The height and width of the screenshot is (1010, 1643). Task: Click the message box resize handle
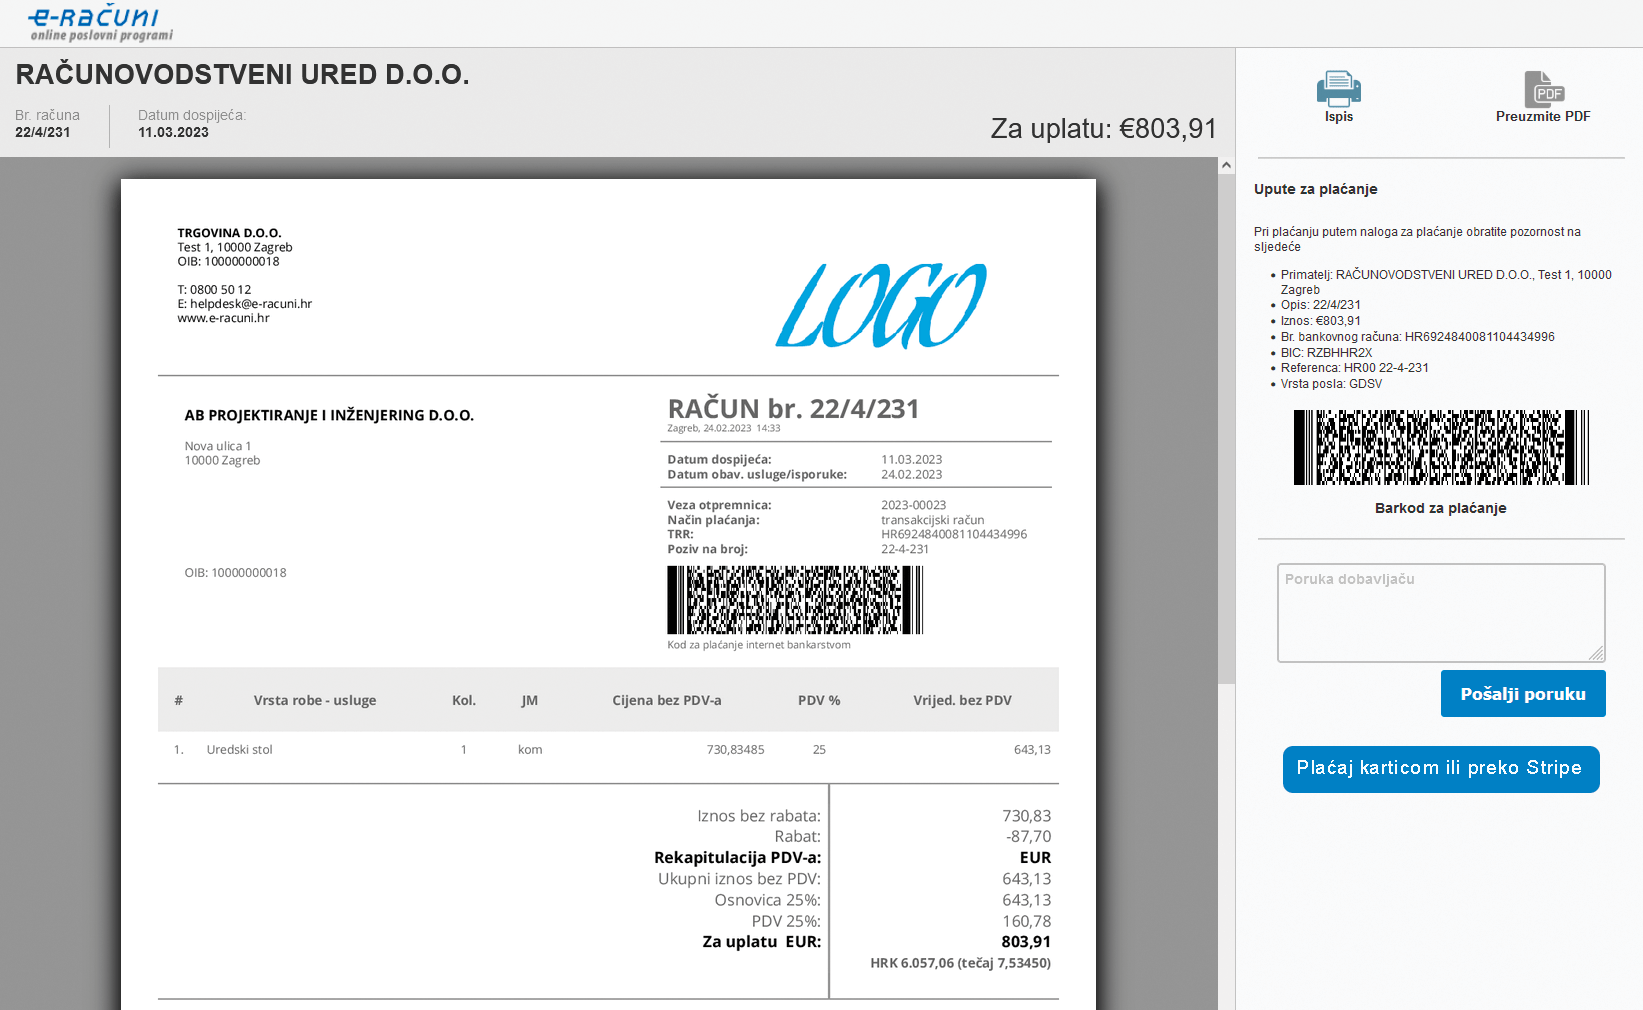pos(1596,653)
